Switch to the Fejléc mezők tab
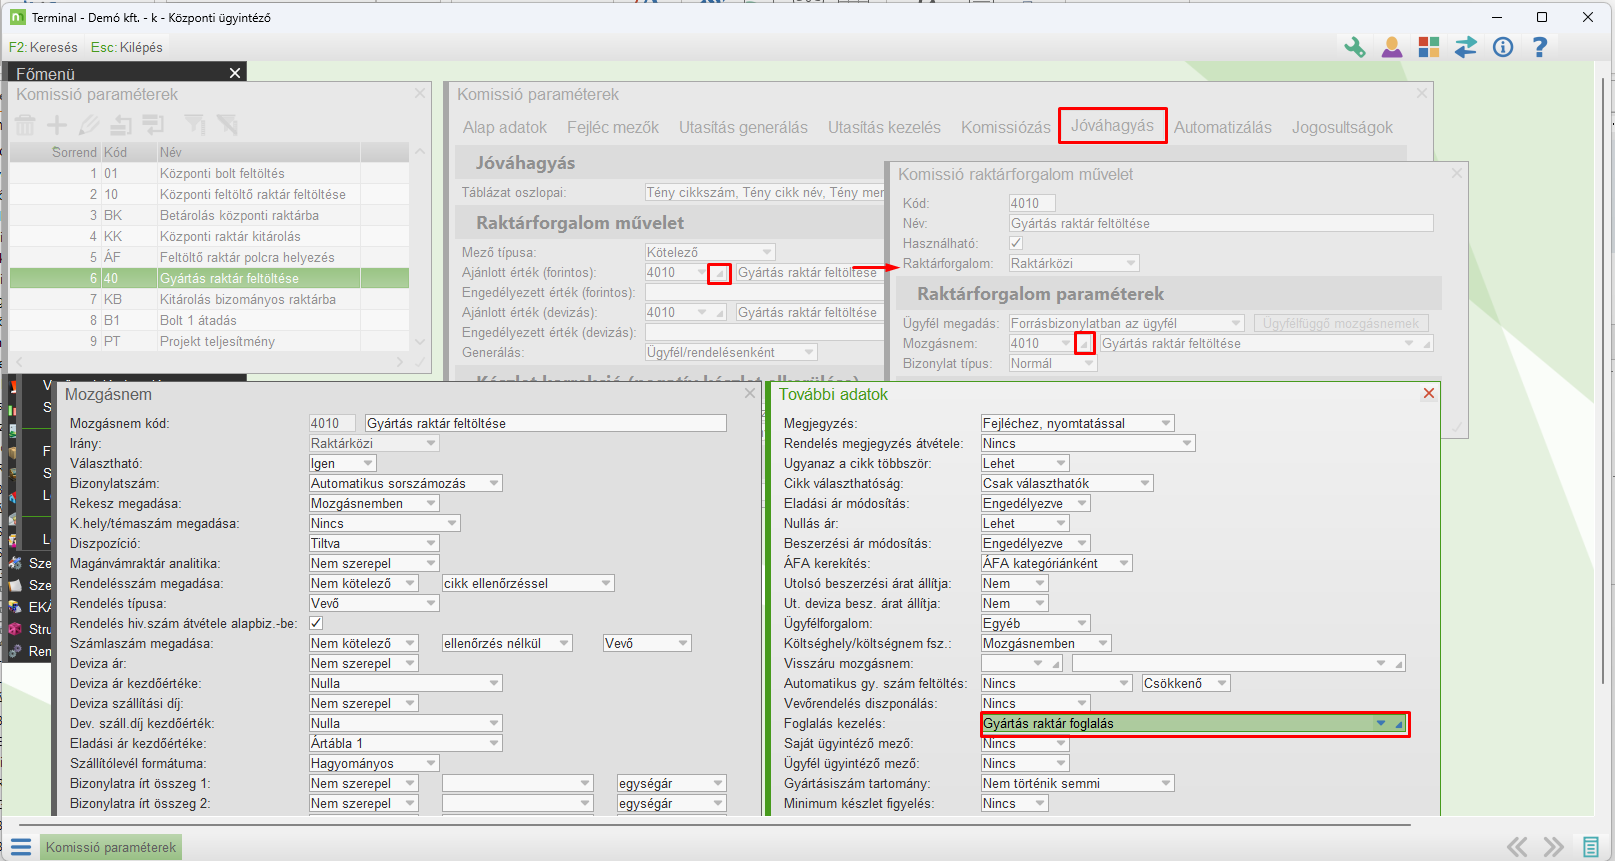 613,127
